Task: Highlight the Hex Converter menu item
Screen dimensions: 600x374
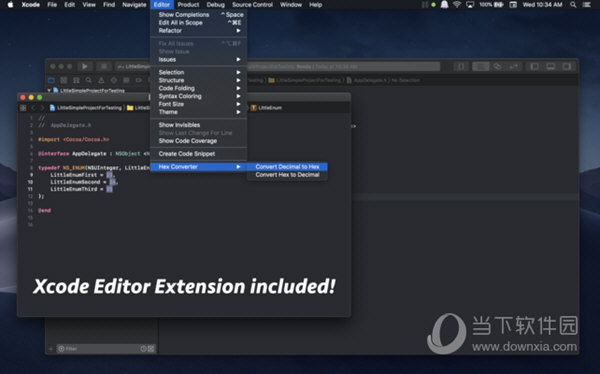Action: click(198, 167)
